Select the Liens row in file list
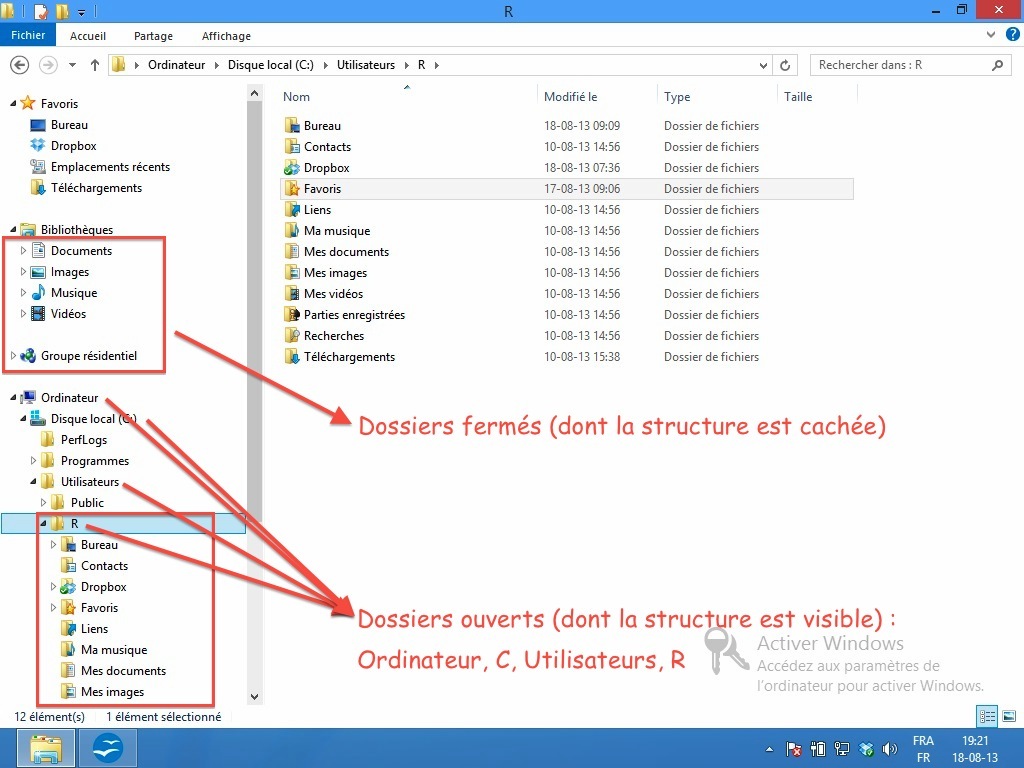Image resolution: width=1024 pixels, height=768 pixels. tap(567, 210)
